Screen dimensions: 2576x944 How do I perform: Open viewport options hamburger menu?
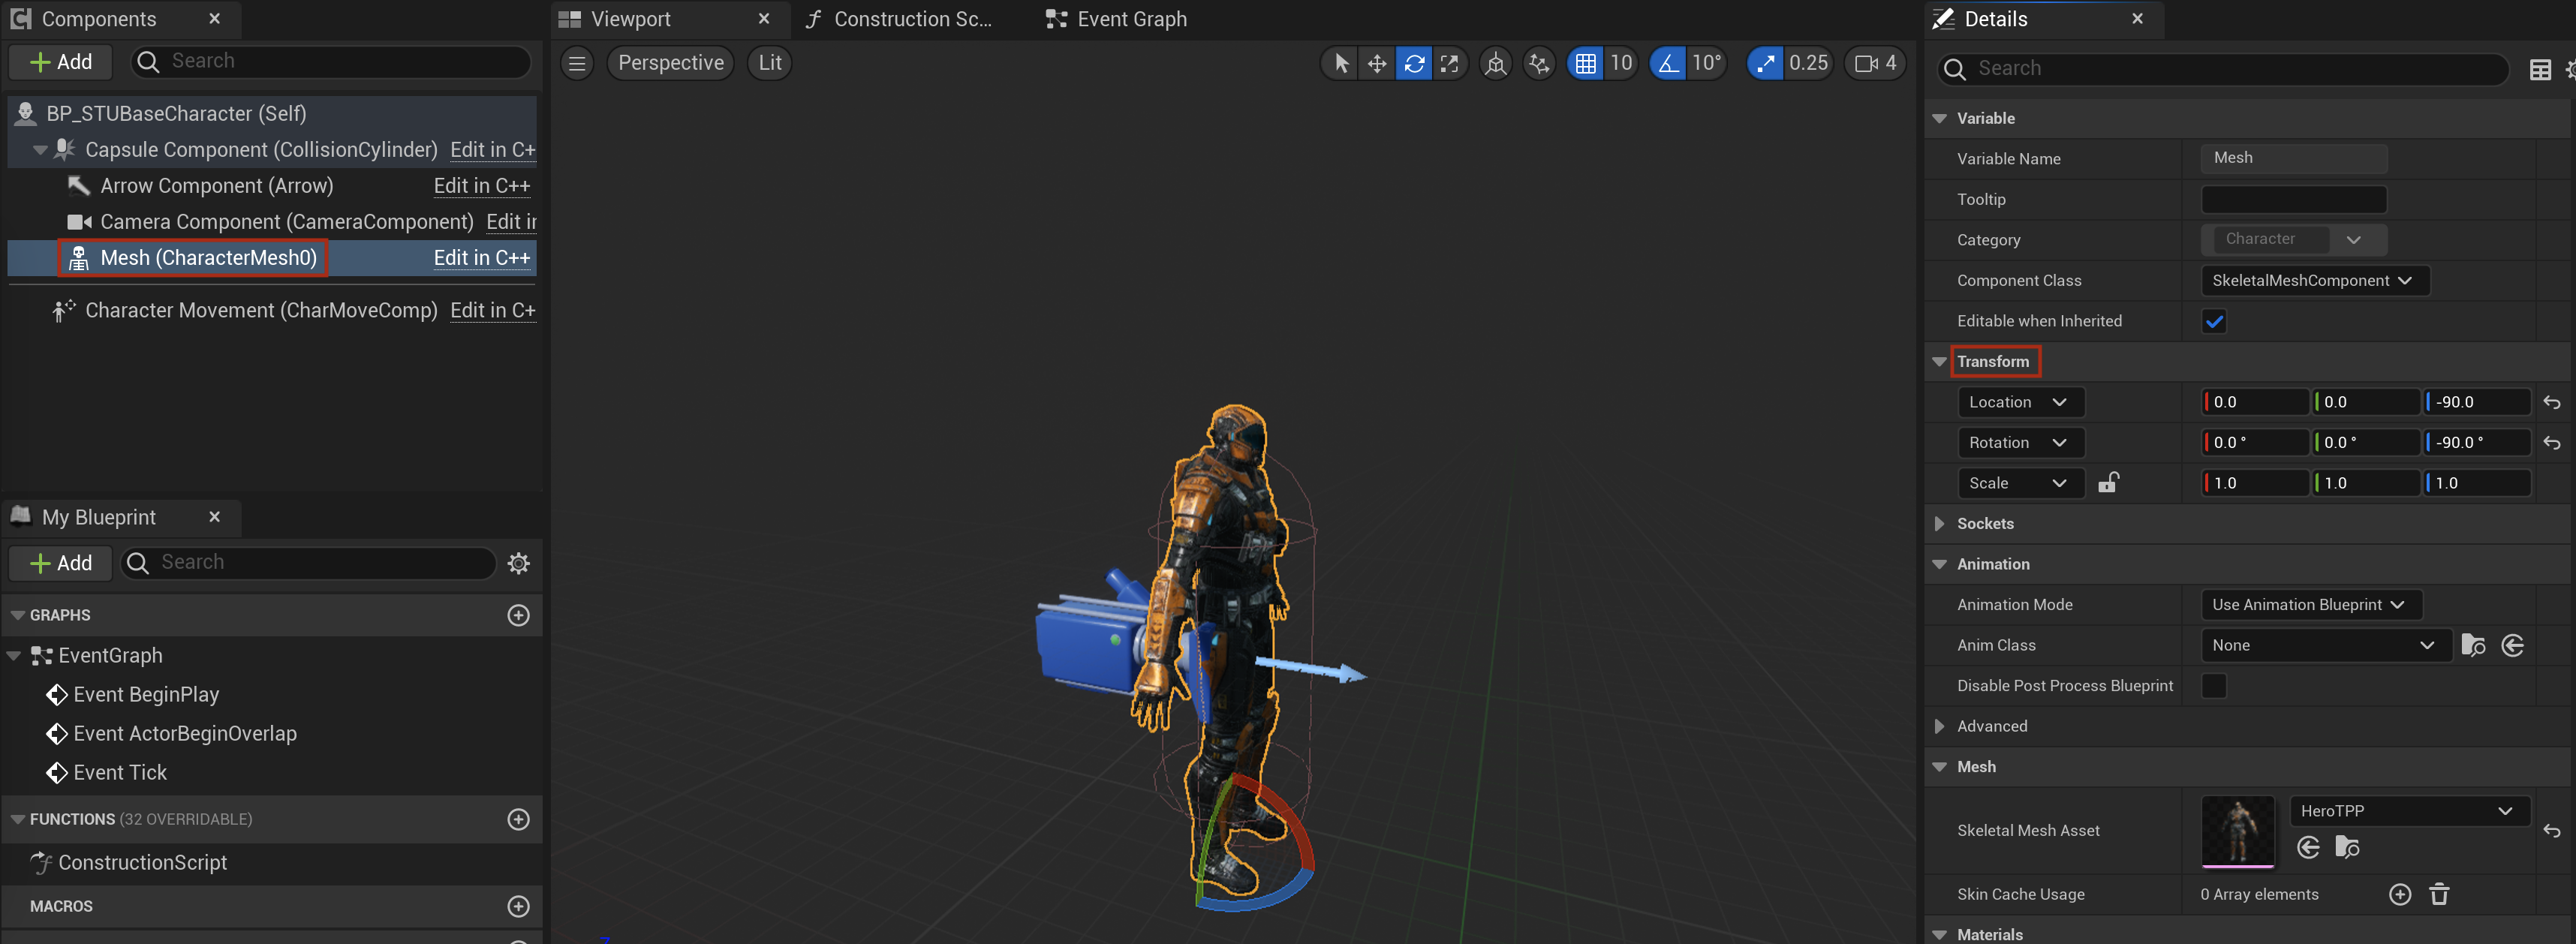tap(577, 63)
